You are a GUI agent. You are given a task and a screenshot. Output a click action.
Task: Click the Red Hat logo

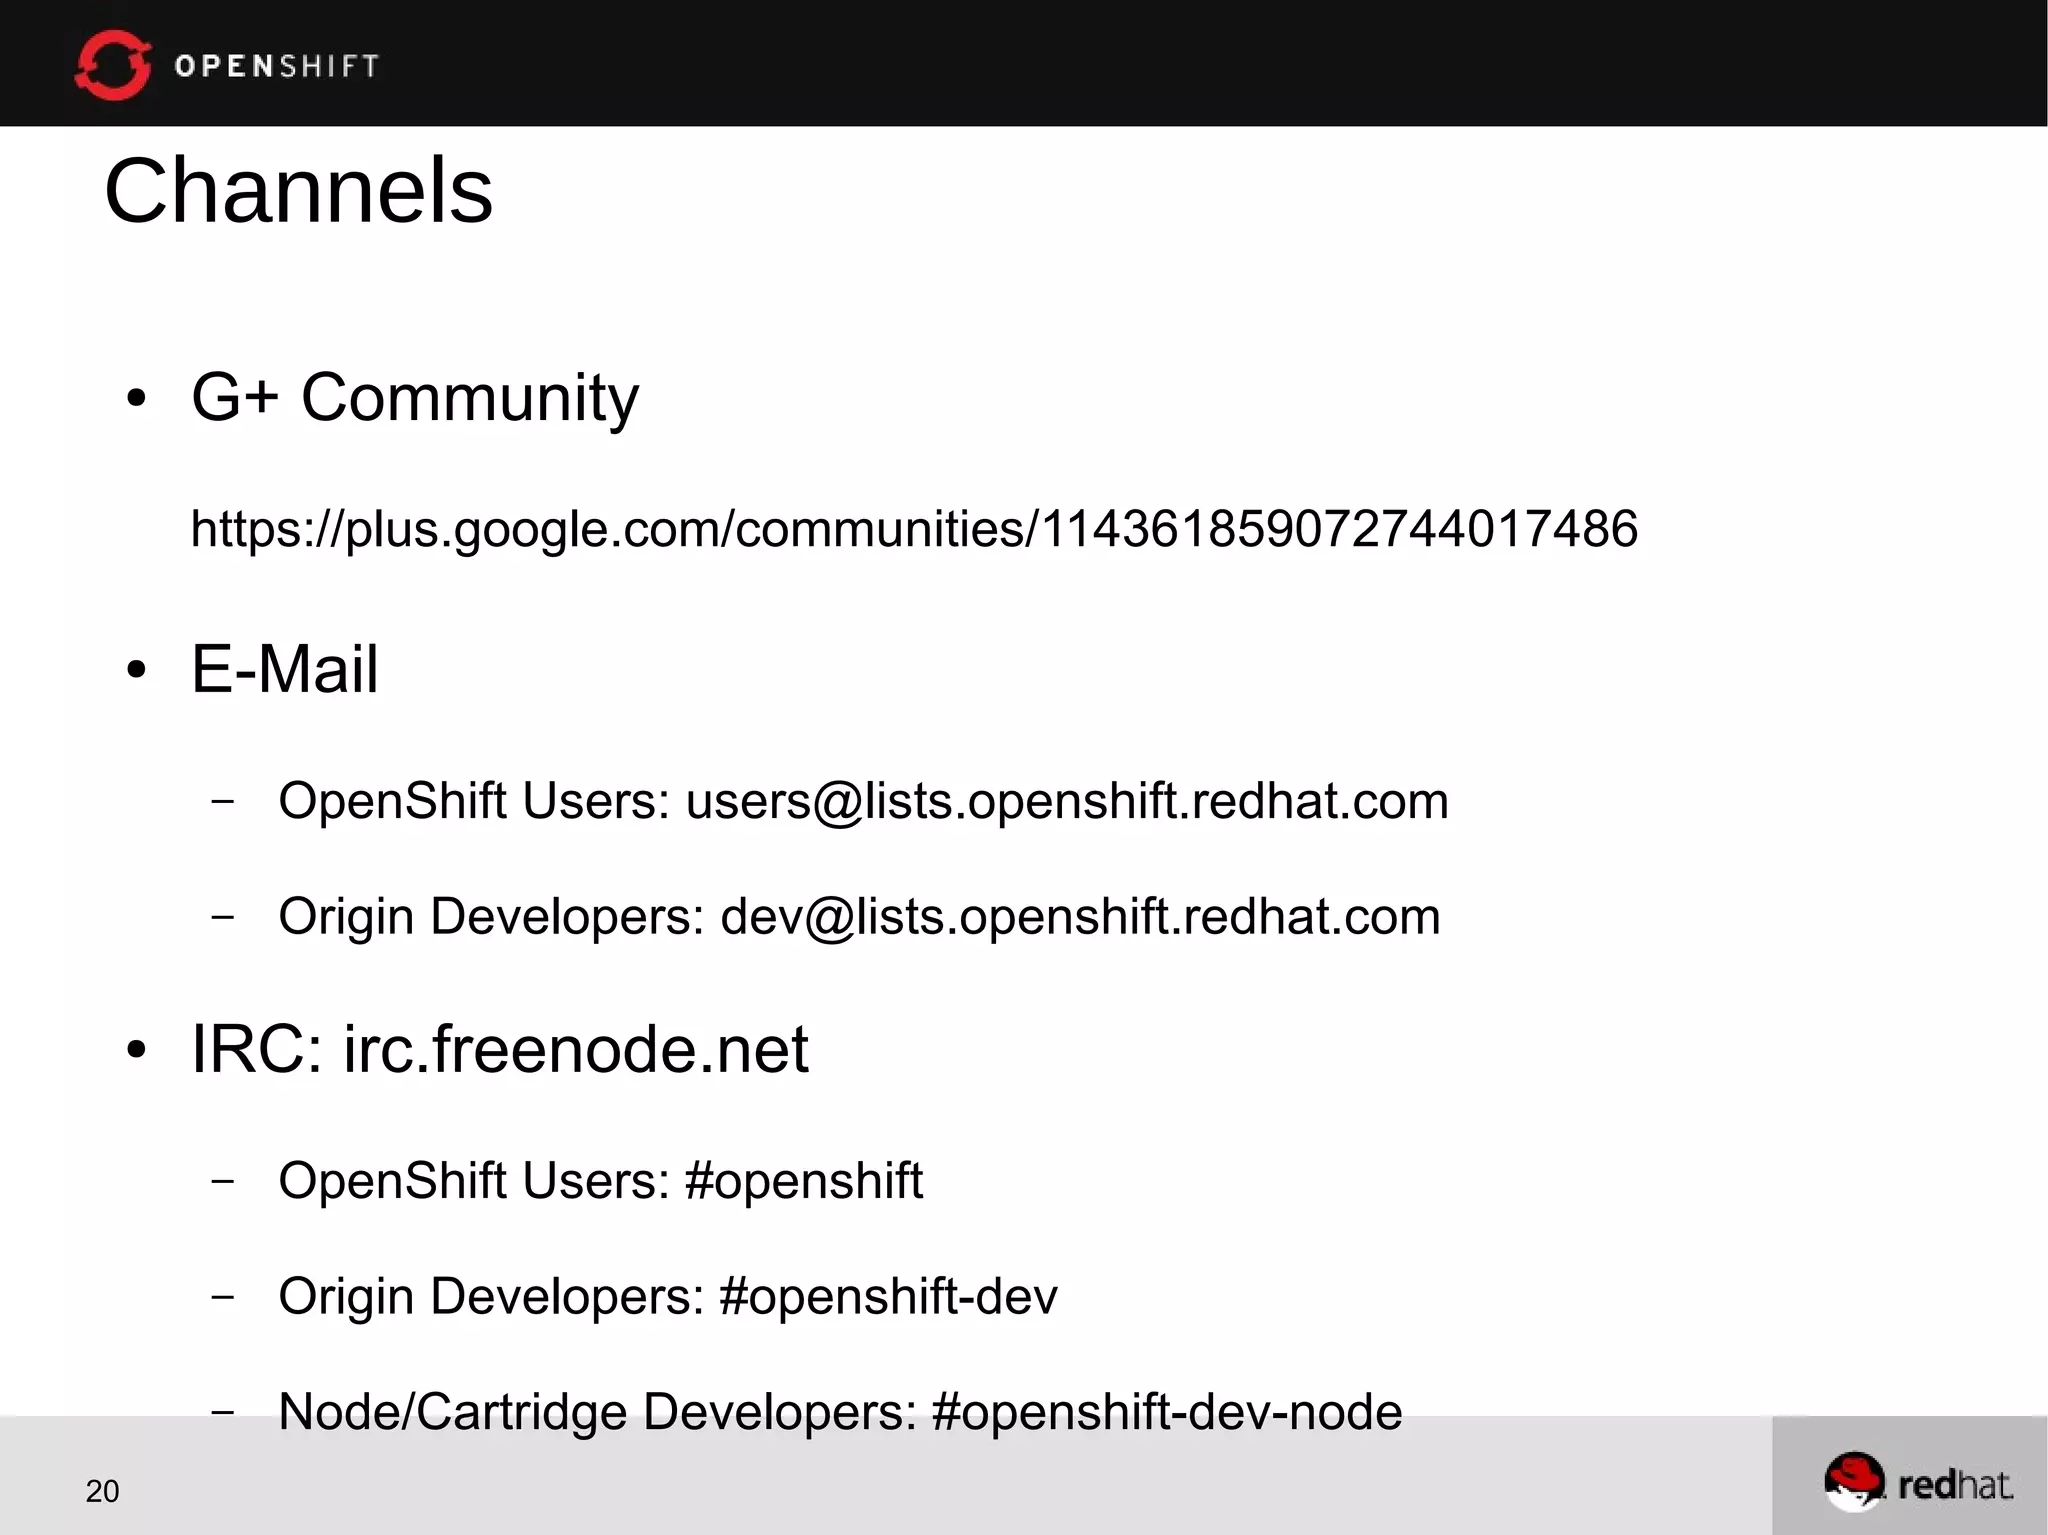[1918, 1482]
